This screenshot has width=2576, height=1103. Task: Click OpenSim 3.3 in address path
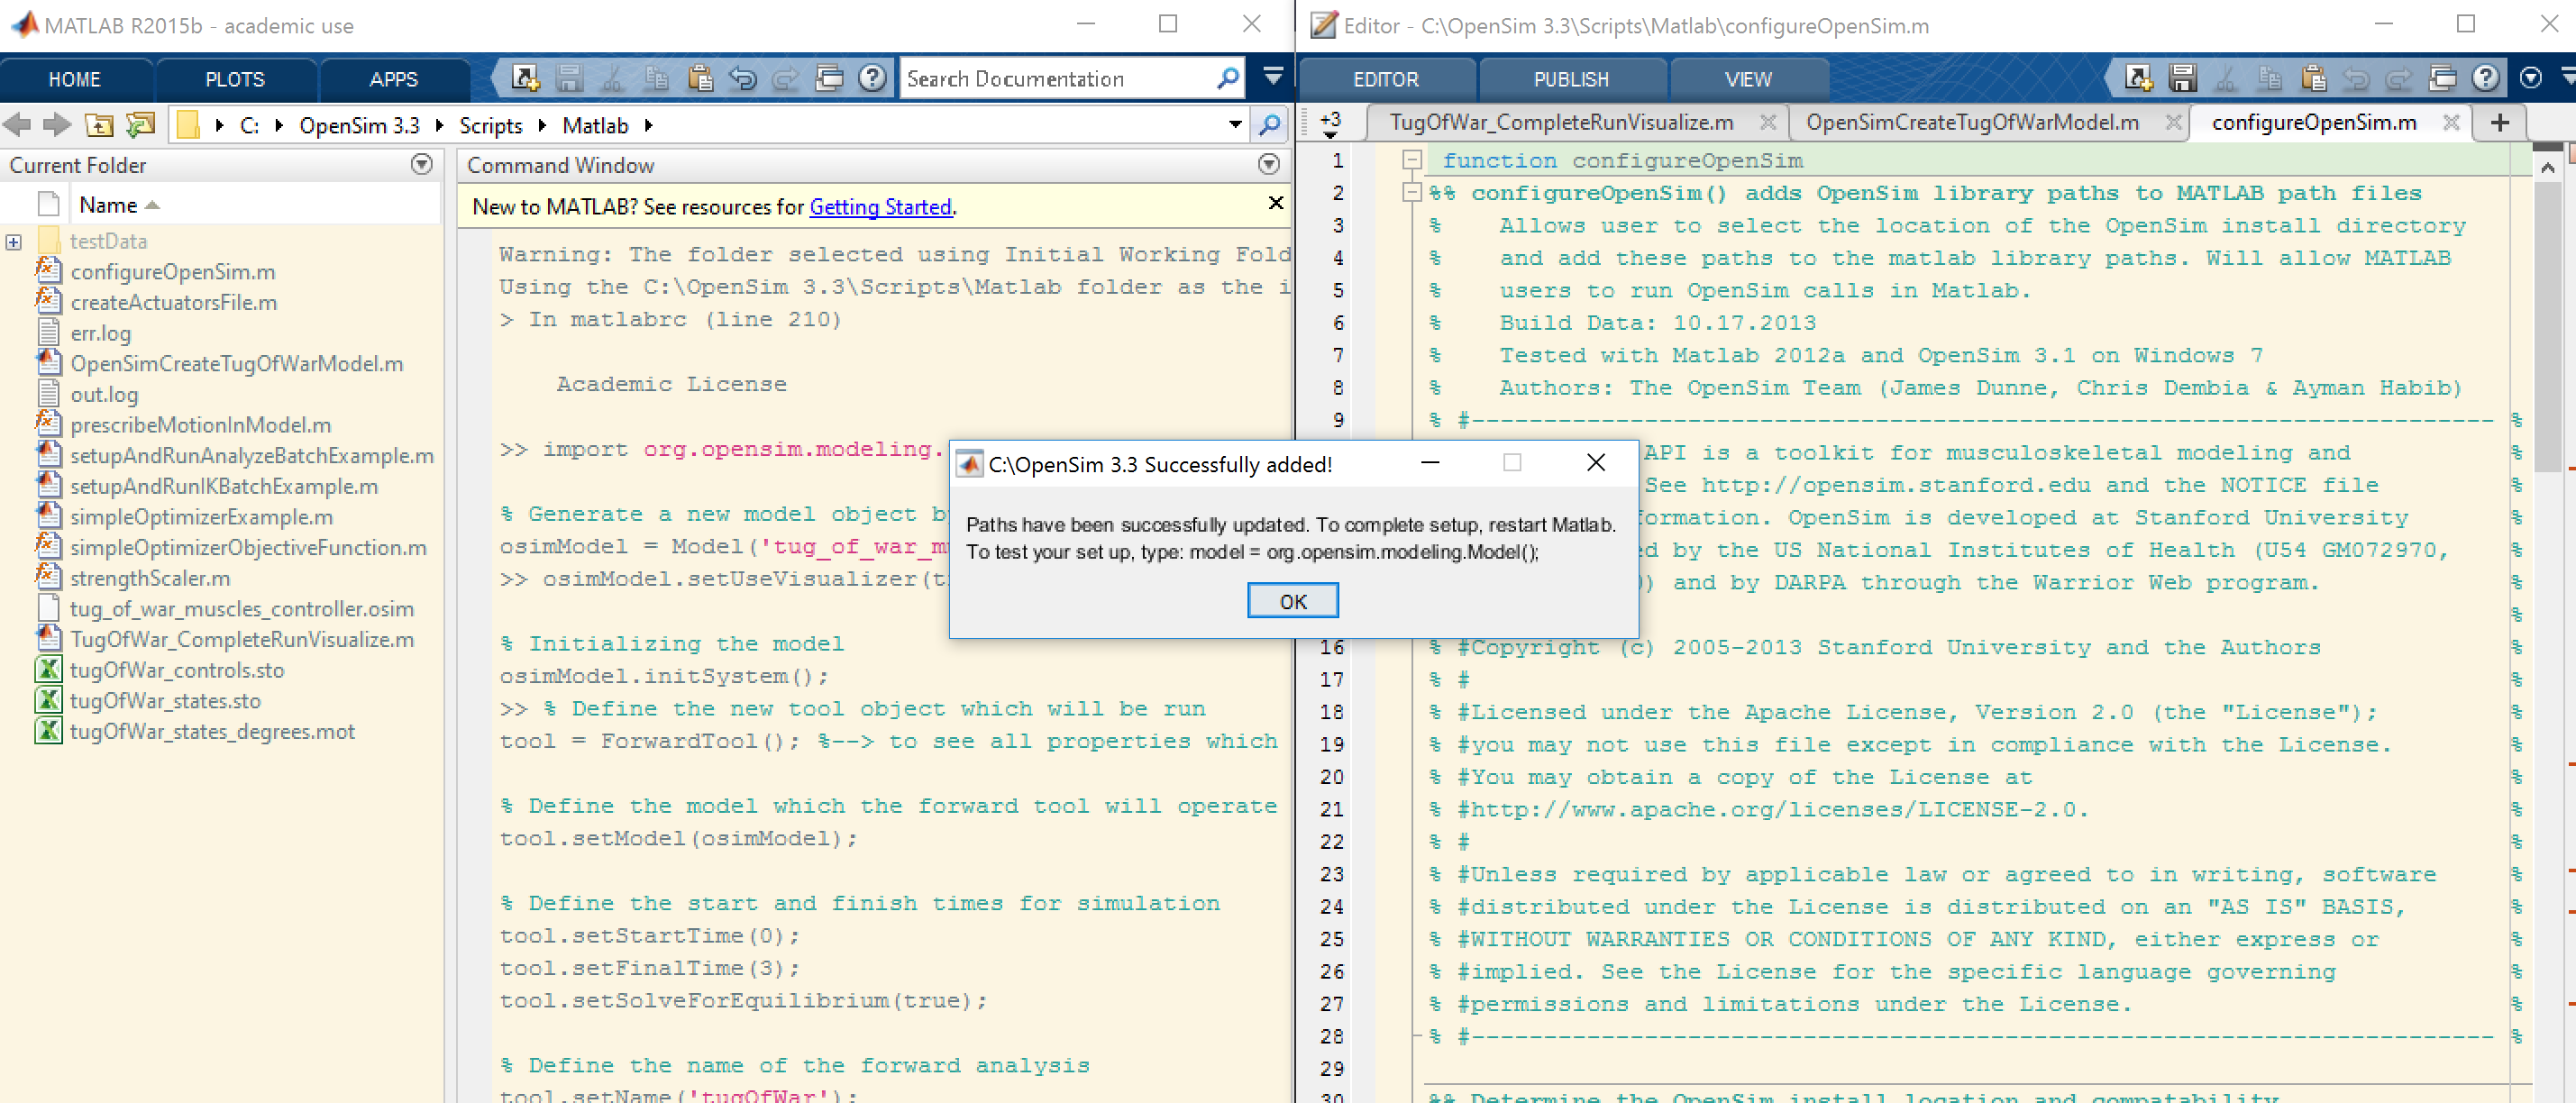pos(359,125)
